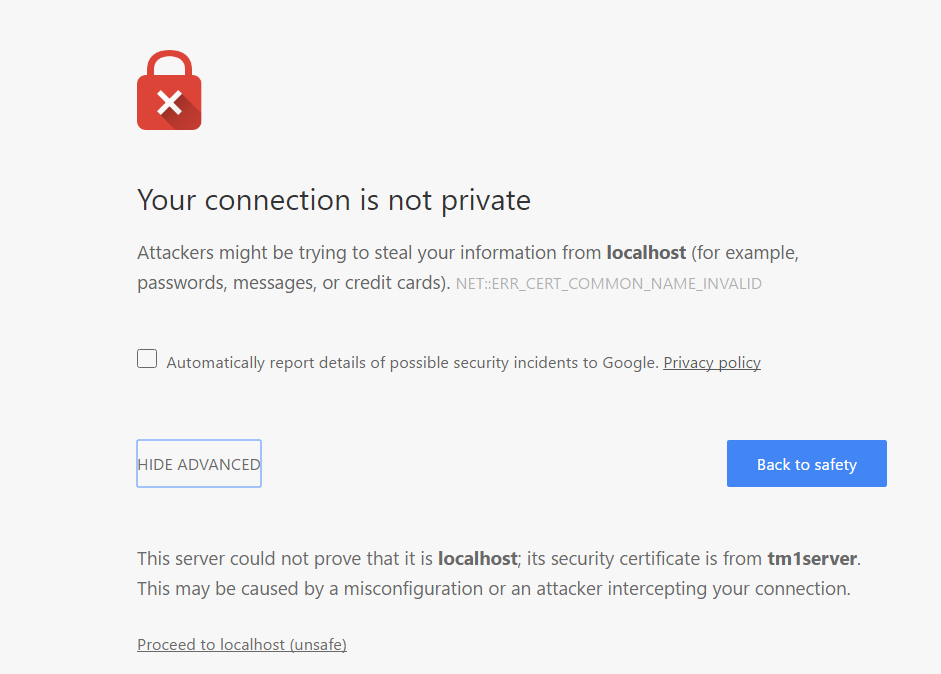
Task: Click the '(for example,' text in the warning
Action: 745,253
